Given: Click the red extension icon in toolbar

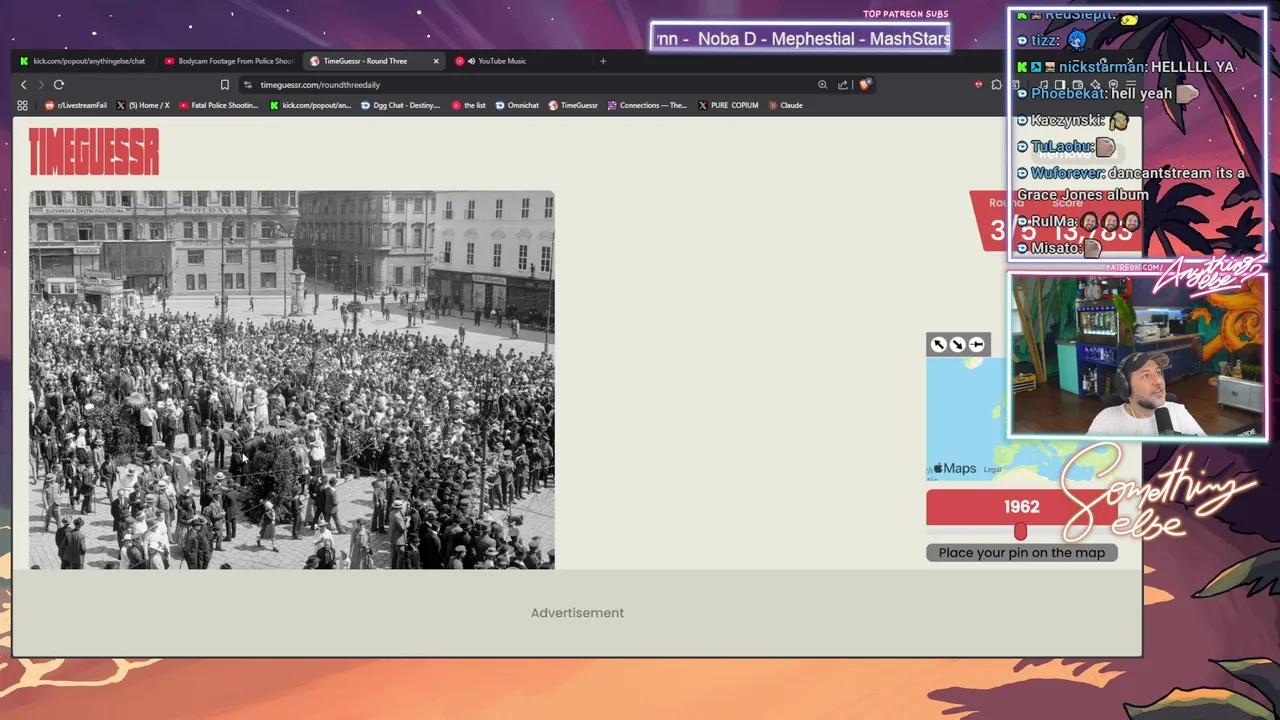Looking at the screenshot, I should click(978, 85).
